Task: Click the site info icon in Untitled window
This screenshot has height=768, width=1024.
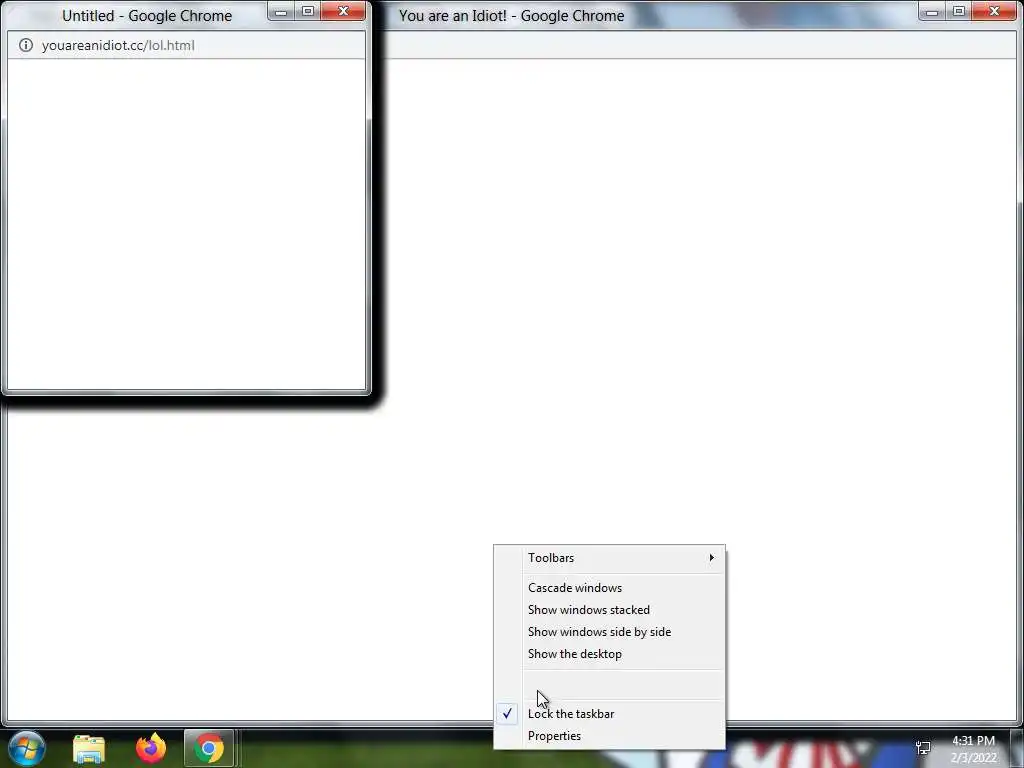Action: click(25, 45)
